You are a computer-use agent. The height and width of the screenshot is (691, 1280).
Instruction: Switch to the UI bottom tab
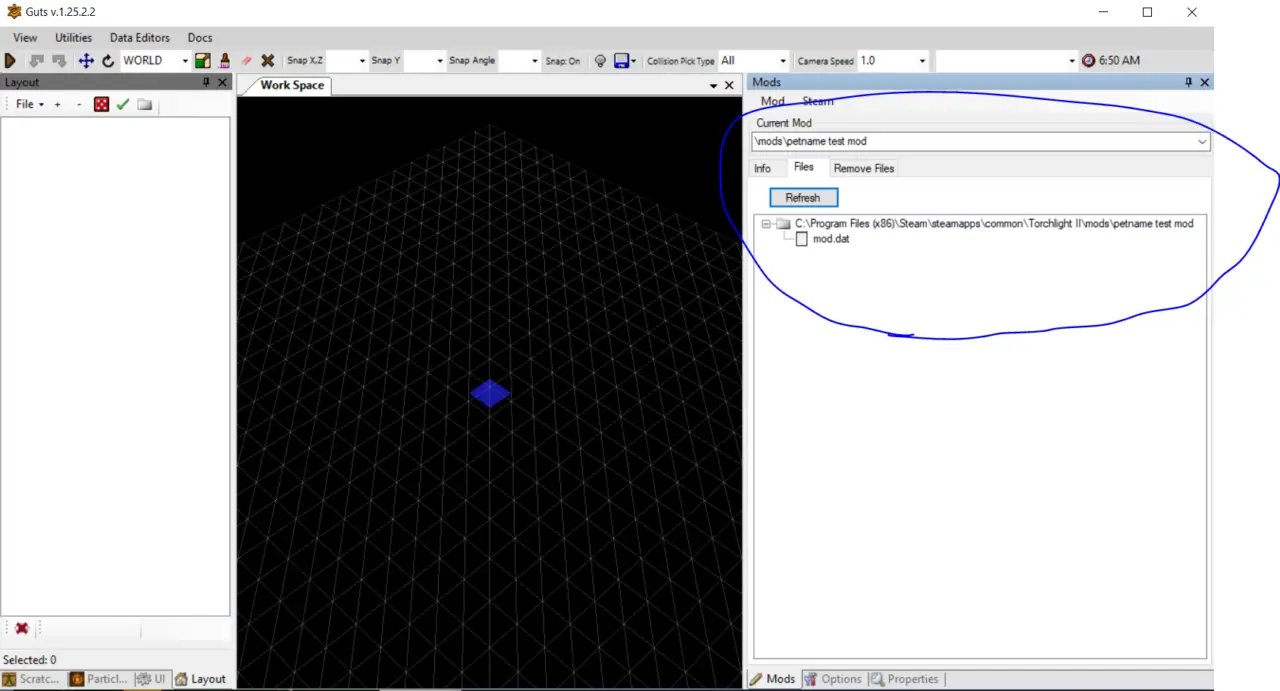(x=151, y=679)
